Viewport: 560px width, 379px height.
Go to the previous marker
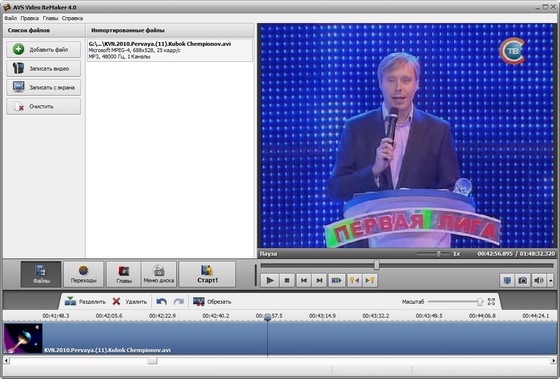point(354,281)
